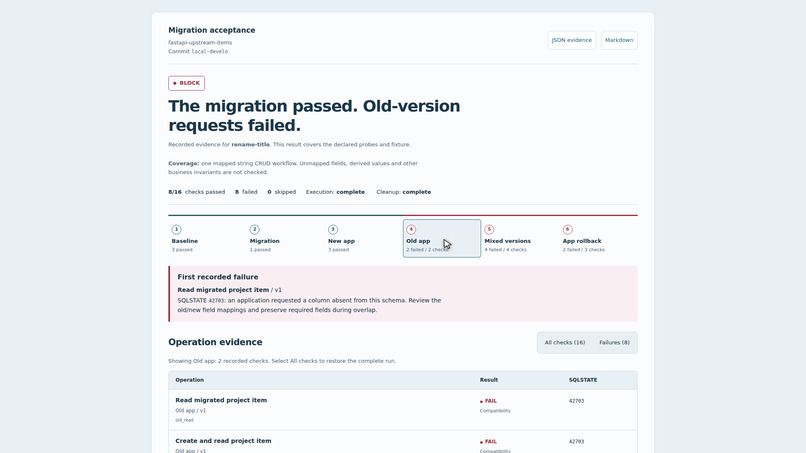Click FAIL result for Read migrated project item

tap(488, 401)
